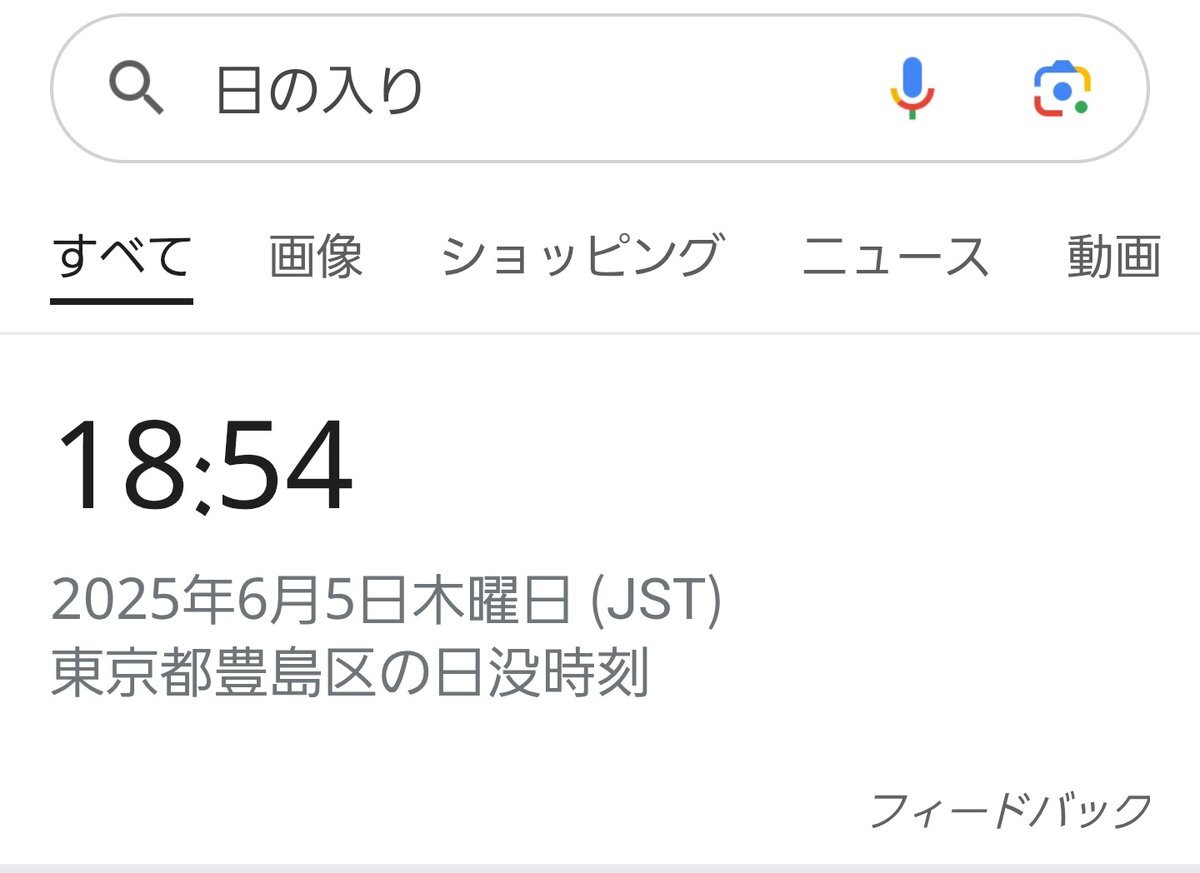Open the フィードバック link
This screenshot has height=873, width=1200.
pos(1011,810)
